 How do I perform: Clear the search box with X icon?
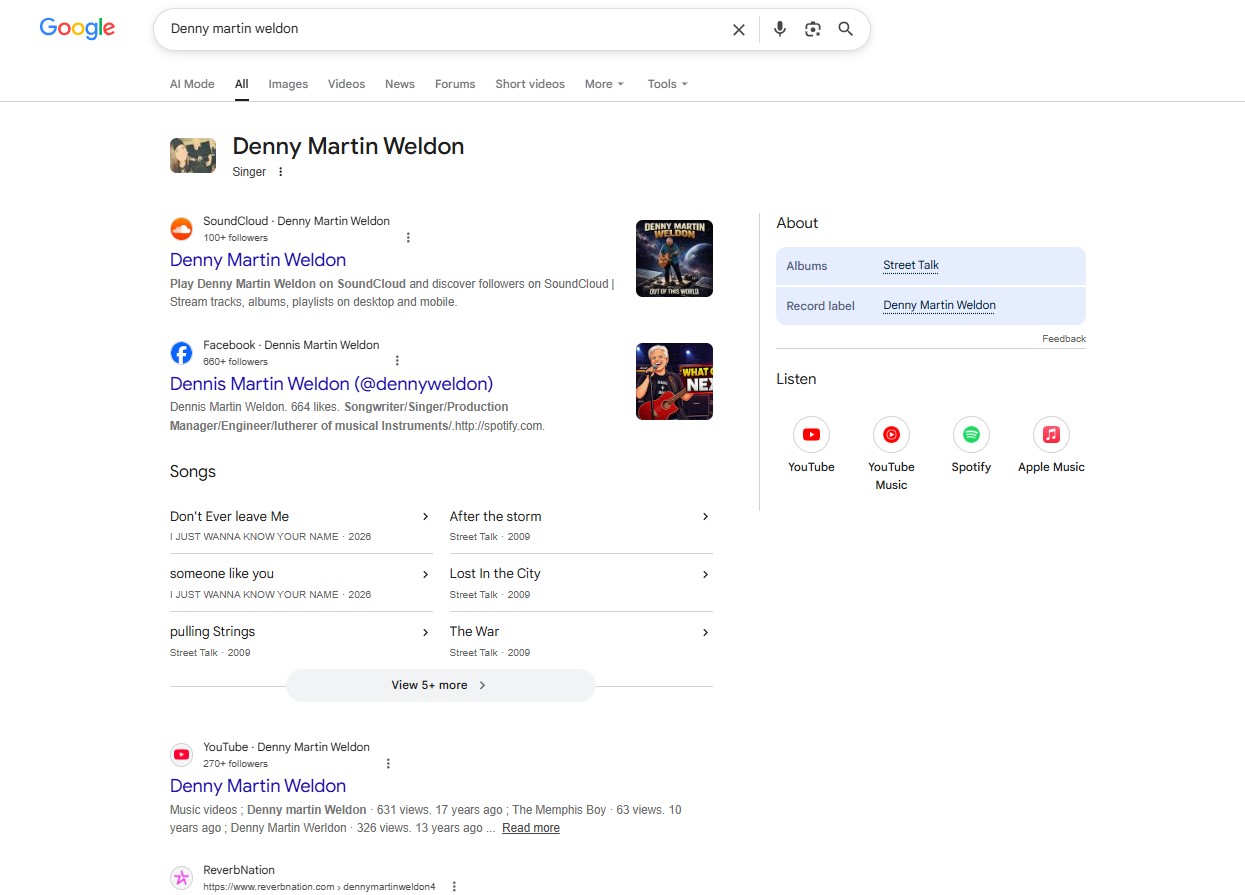(x=739, y=29)
